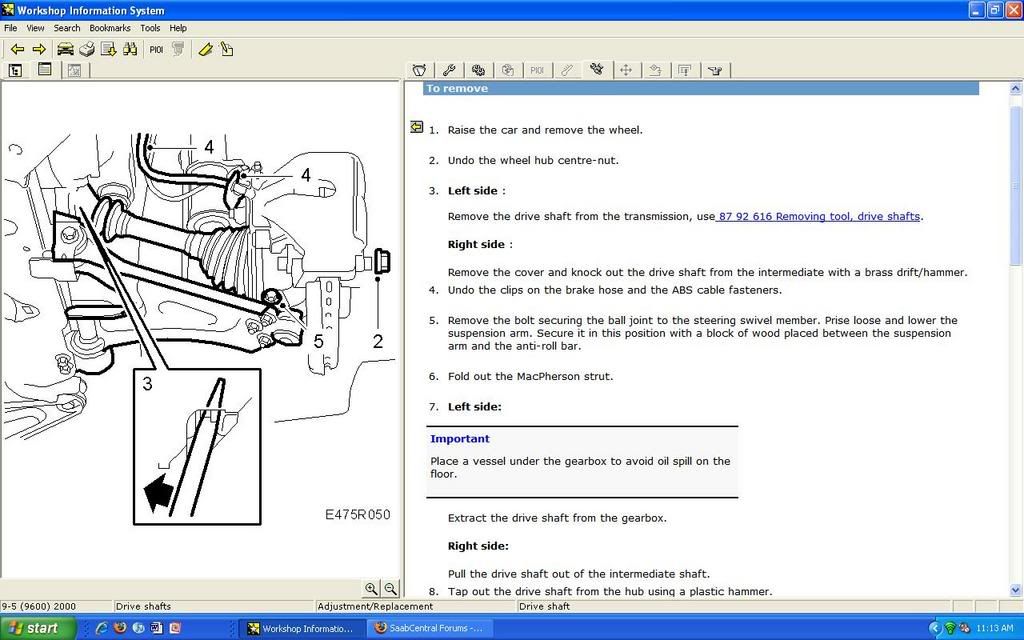Toggle the tree view panel icon
Image resolution: width=1024 pixels, height=640 pixels.
pyautogui.click(x=15, y=70)
